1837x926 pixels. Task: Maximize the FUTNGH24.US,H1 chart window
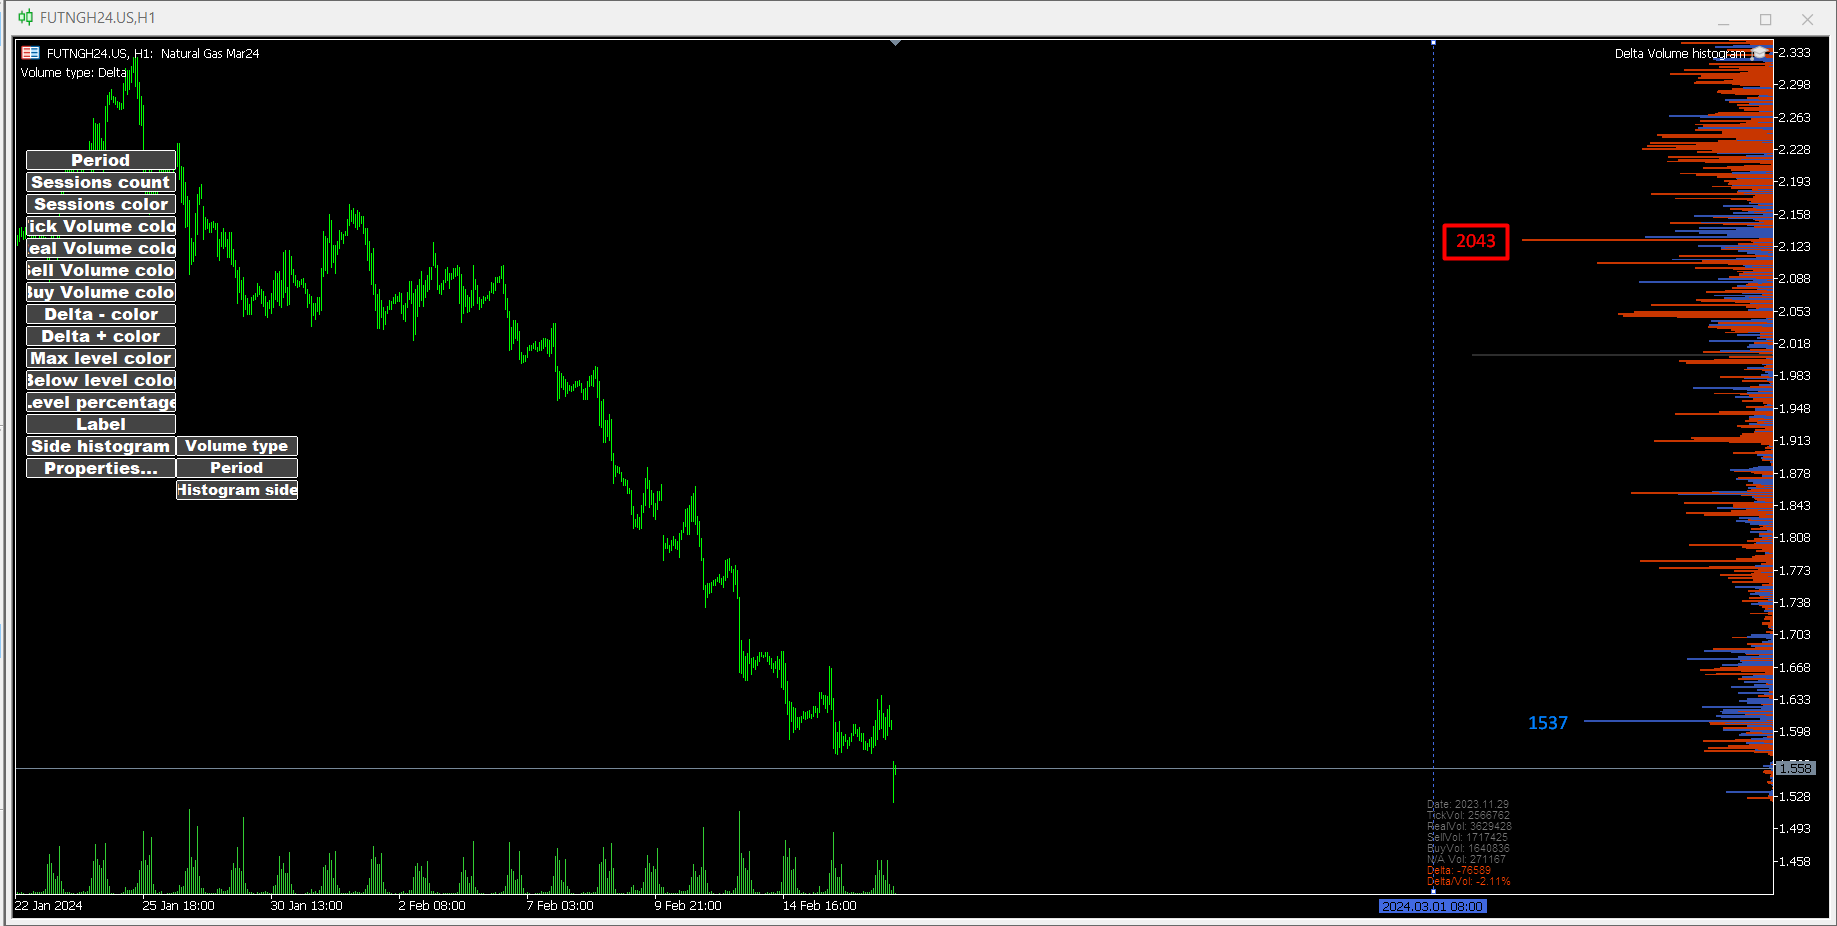(x=1766, y=18)
